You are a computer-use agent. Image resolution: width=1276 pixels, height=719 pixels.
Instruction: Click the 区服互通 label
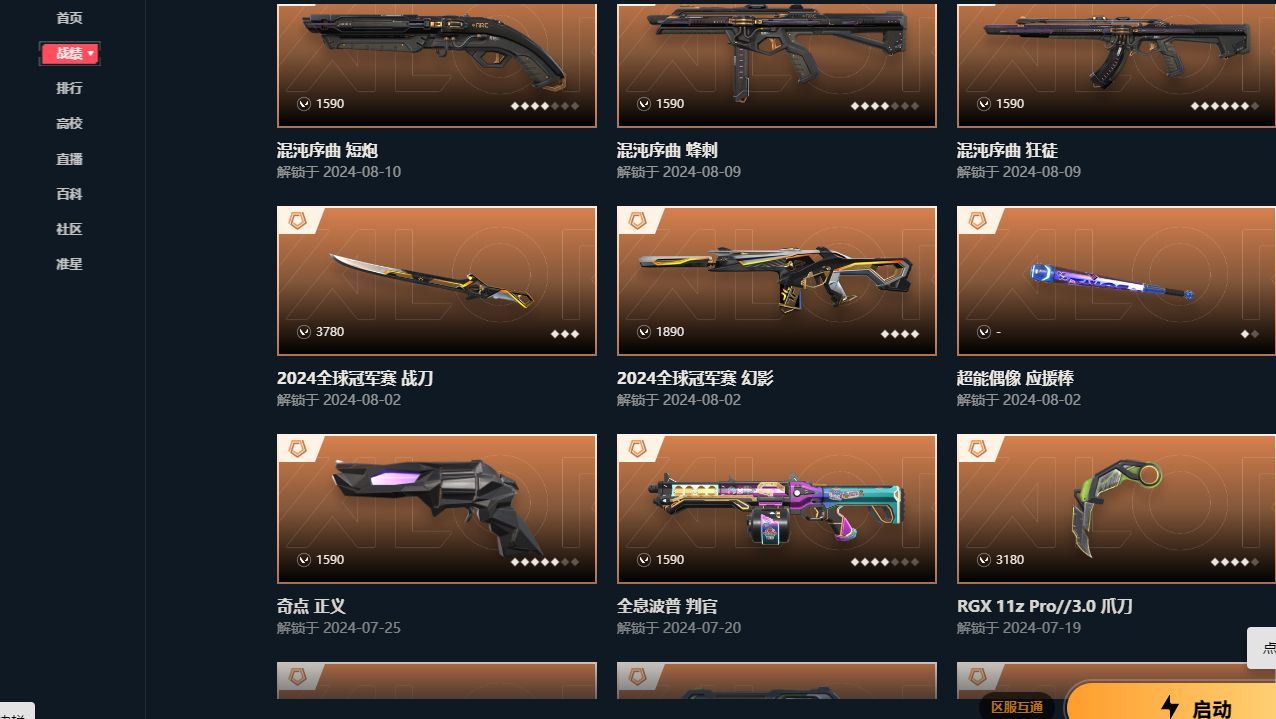1017,707
